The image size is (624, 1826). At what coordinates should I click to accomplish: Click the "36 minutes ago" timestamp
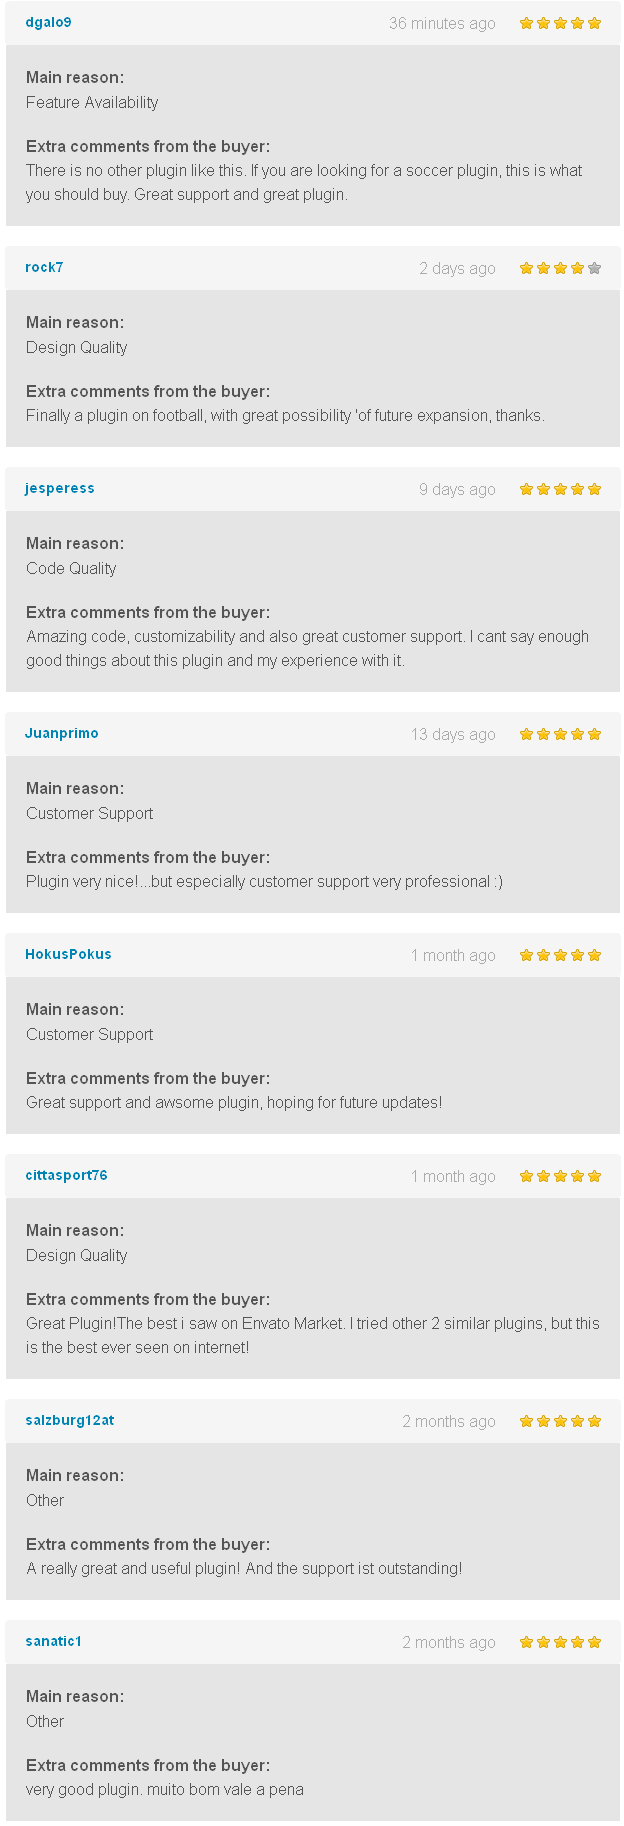pos(442,23)
